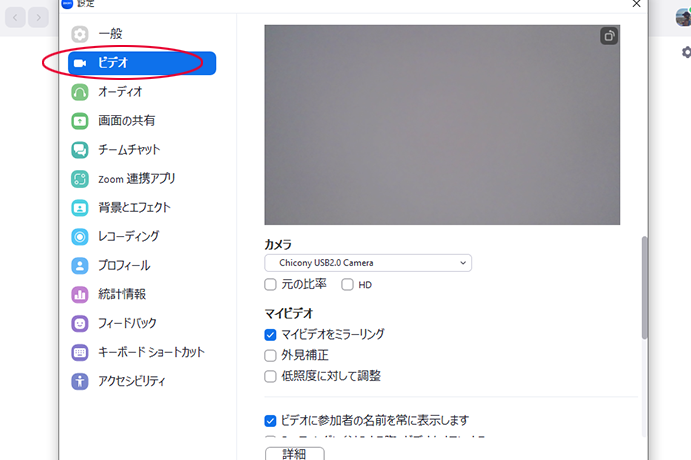Screen dimensions: 691x460
Task: Open the 一般 settings tab
Action: point(142,34)
